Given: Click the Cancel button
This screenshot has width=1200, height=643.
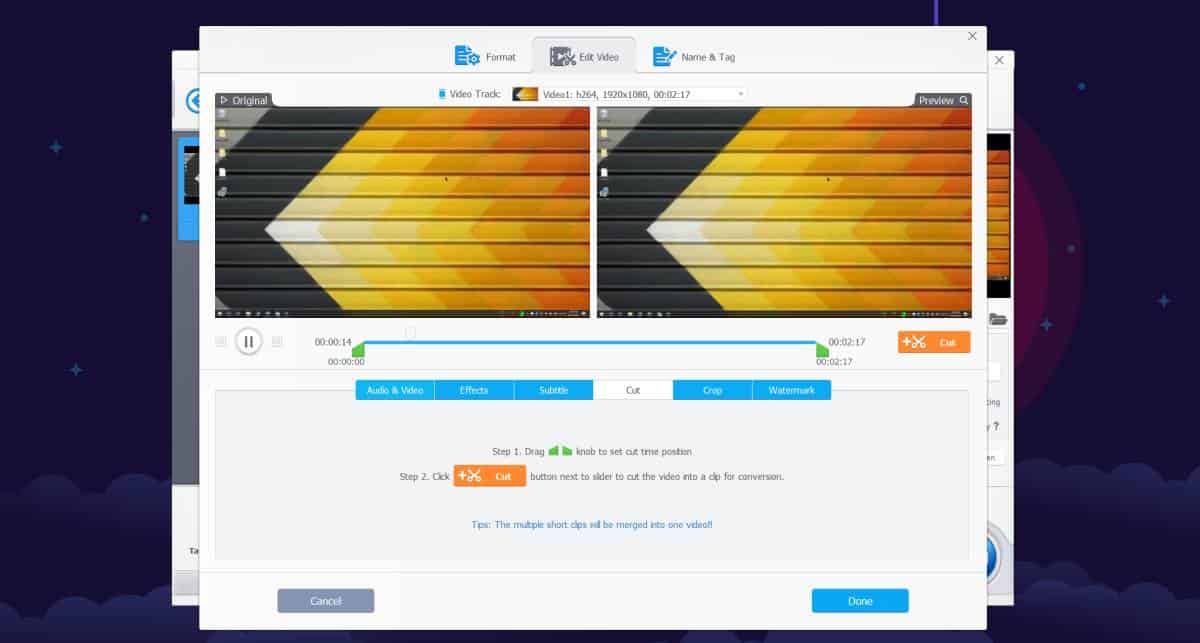Looking at the screenshot, I should [x=326, y=601].
